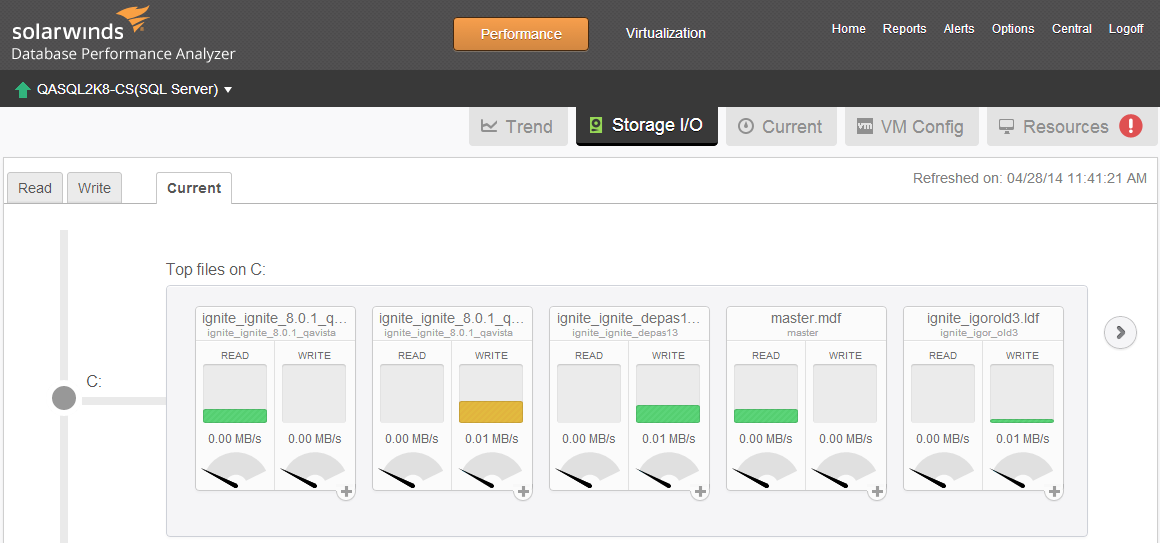Click first ignite file READ green bar

pyautogui.click(x=235, y=416)
